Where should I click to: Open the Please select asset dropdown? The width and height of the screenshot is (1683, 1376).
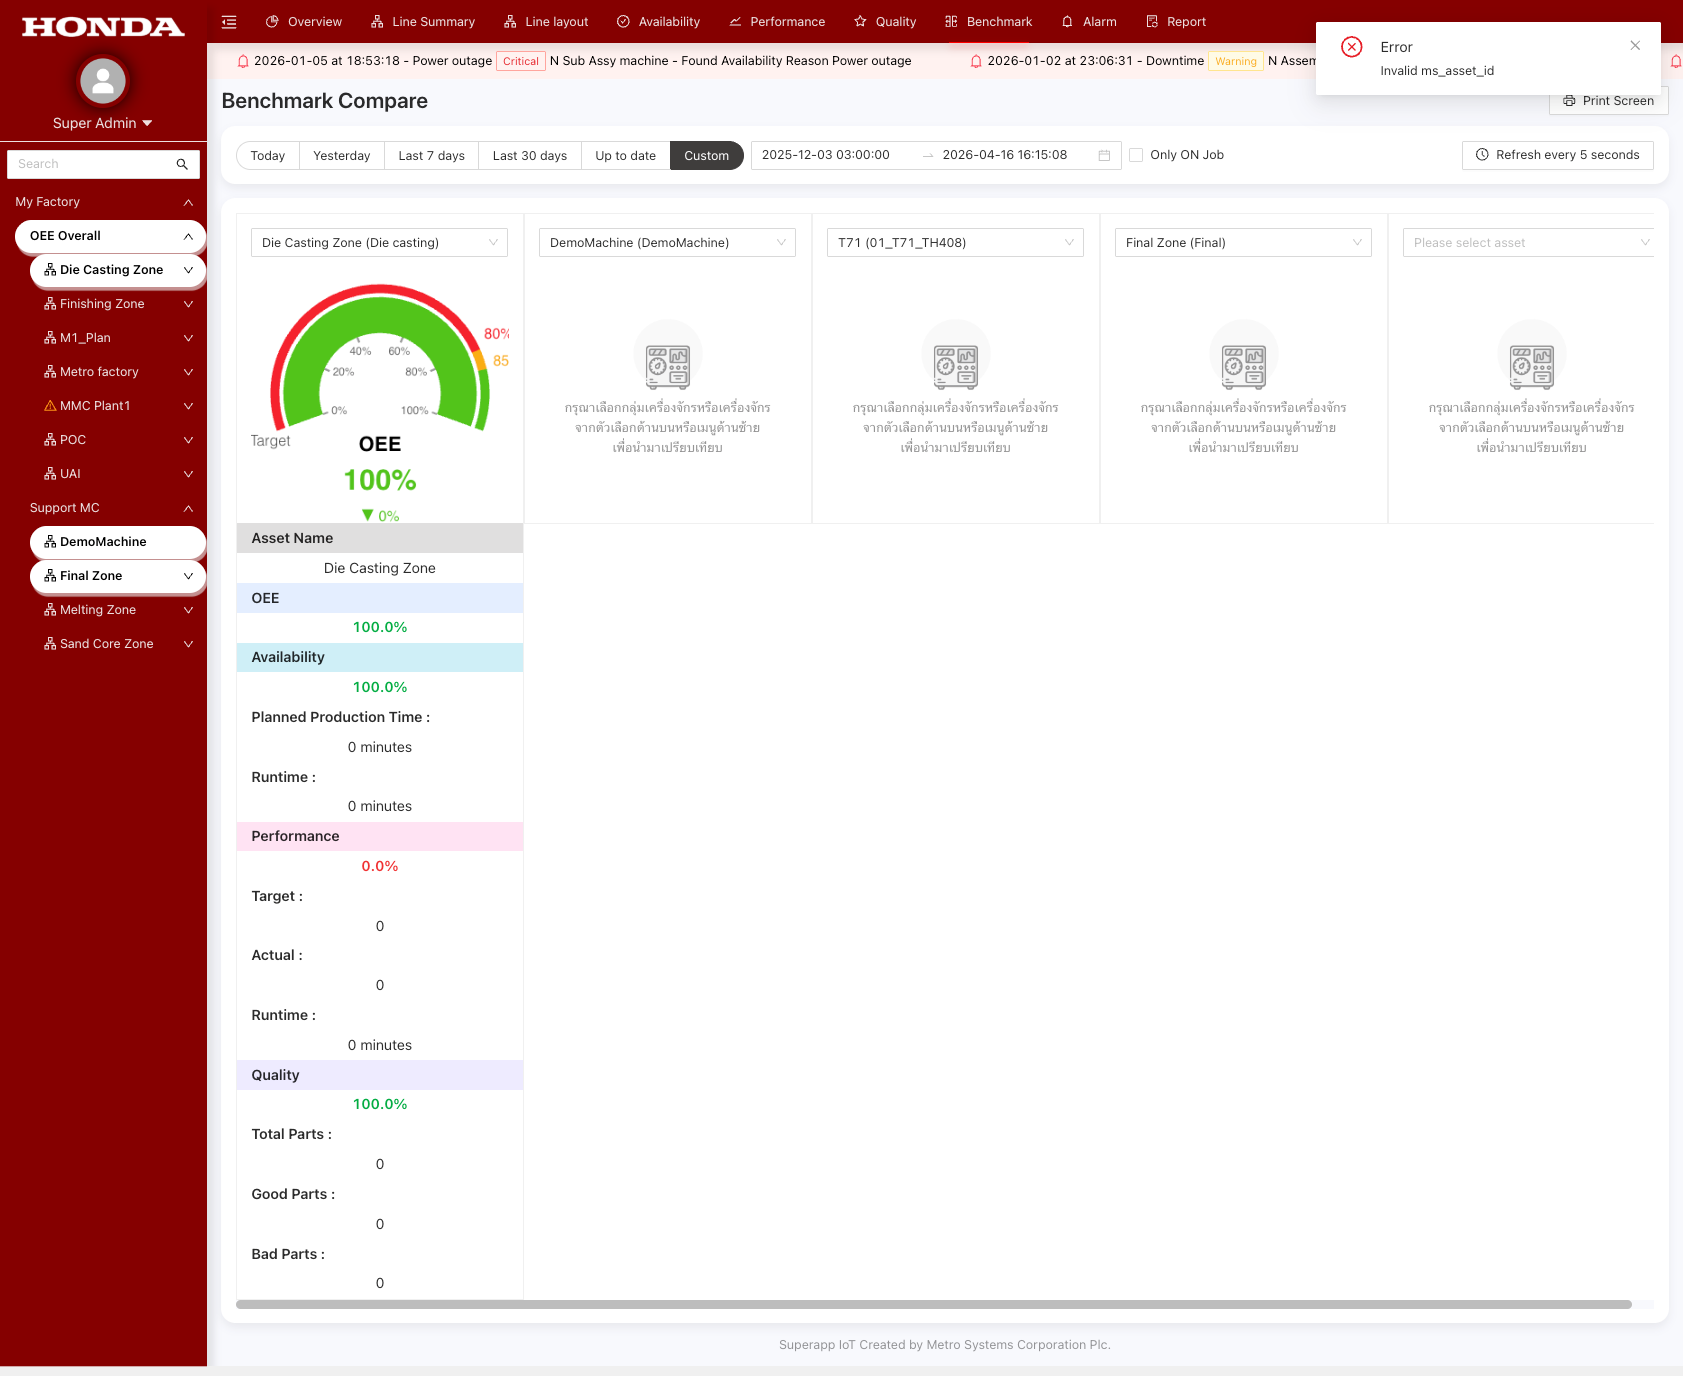[x=1528, y=243]
